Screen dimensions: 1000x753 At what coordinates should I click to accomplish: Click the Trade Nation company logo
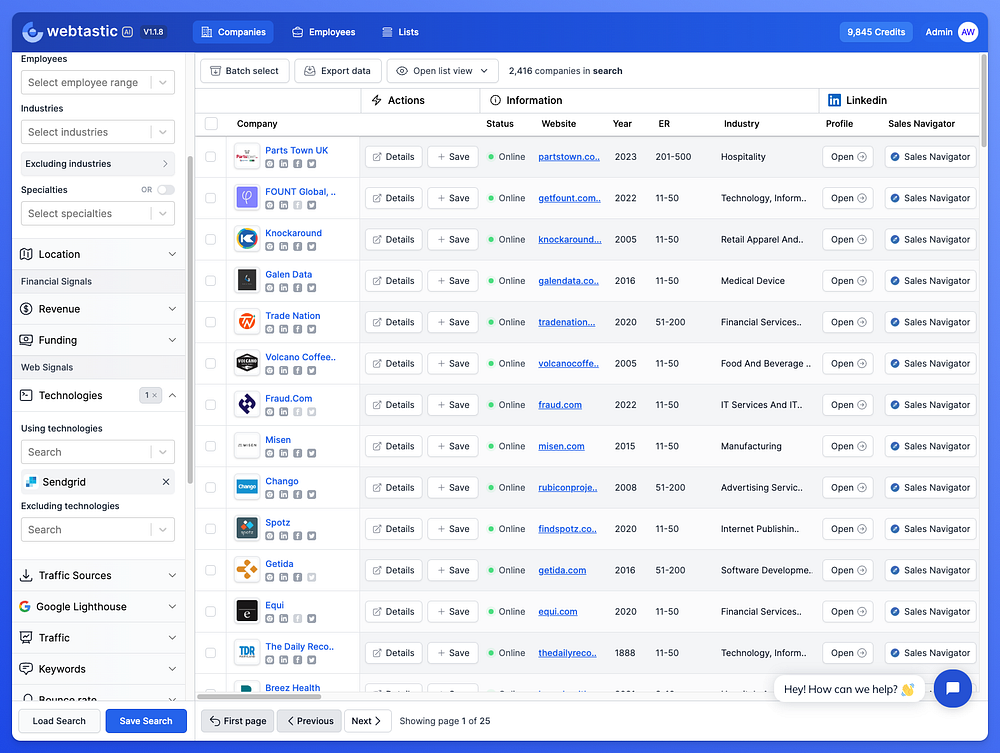(x=247, y=322)
